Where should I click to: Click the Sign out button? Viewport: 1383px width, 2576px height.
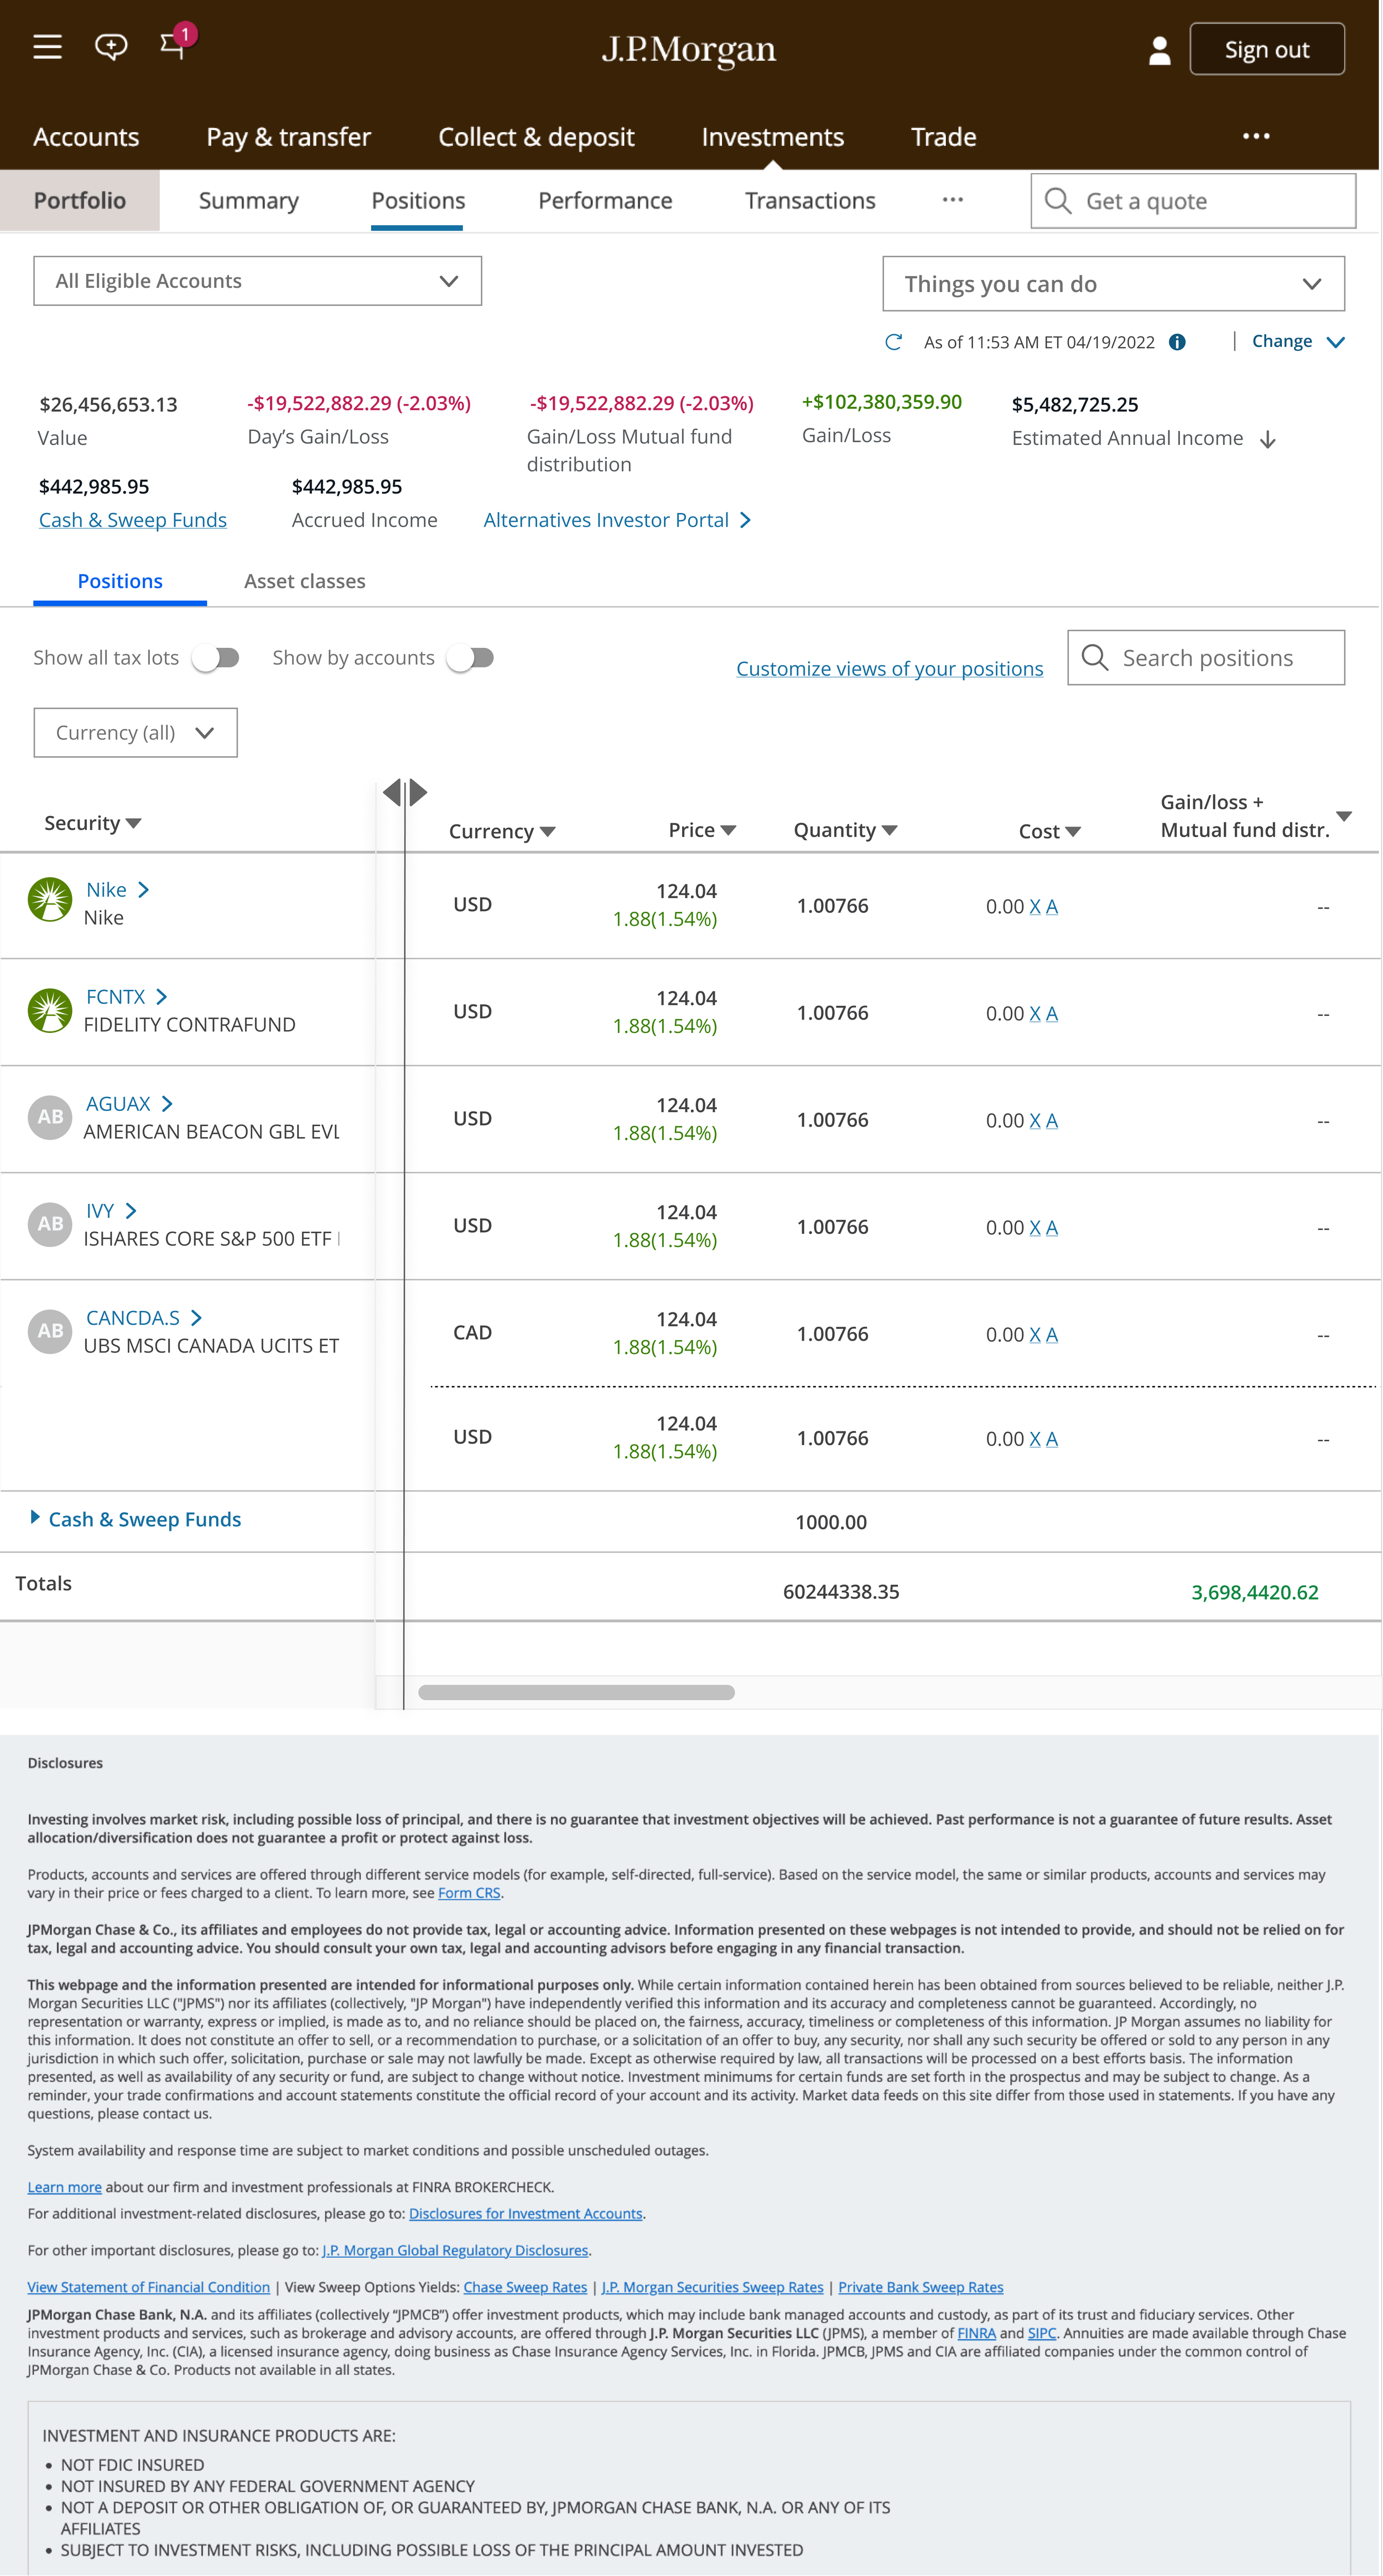click(1266, 50)
